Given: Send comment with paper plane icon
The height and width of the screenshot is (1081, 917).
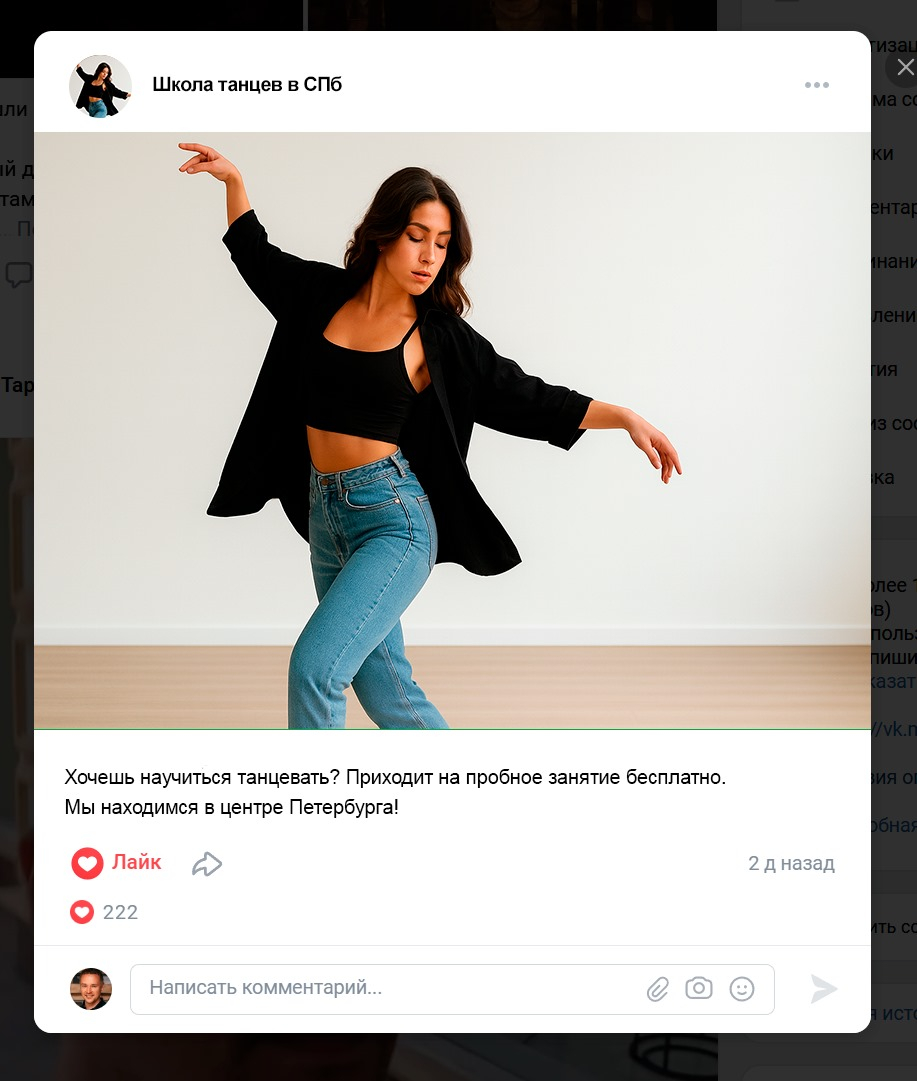Looking at the screenshot, I should click(823, 989).
